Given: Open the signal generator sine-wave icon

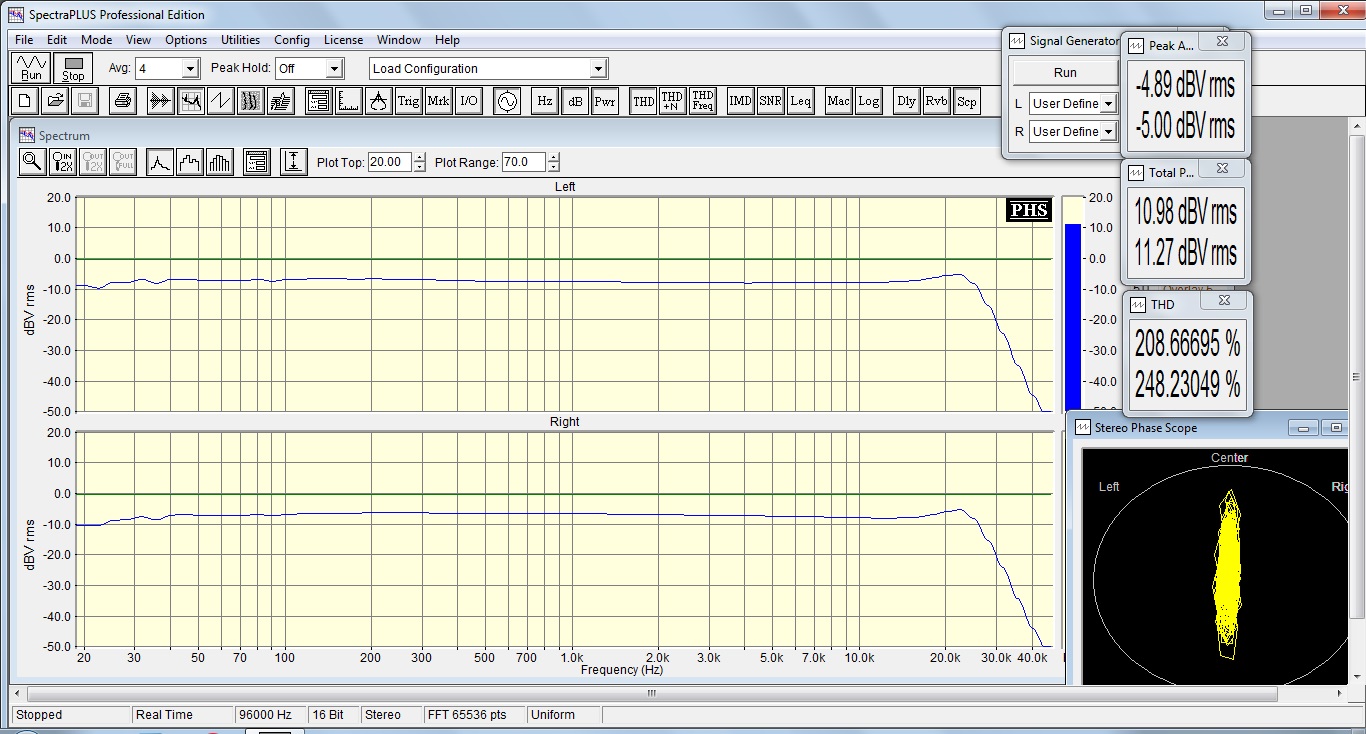Looking at the screenshot, I should tap(507, 101).
